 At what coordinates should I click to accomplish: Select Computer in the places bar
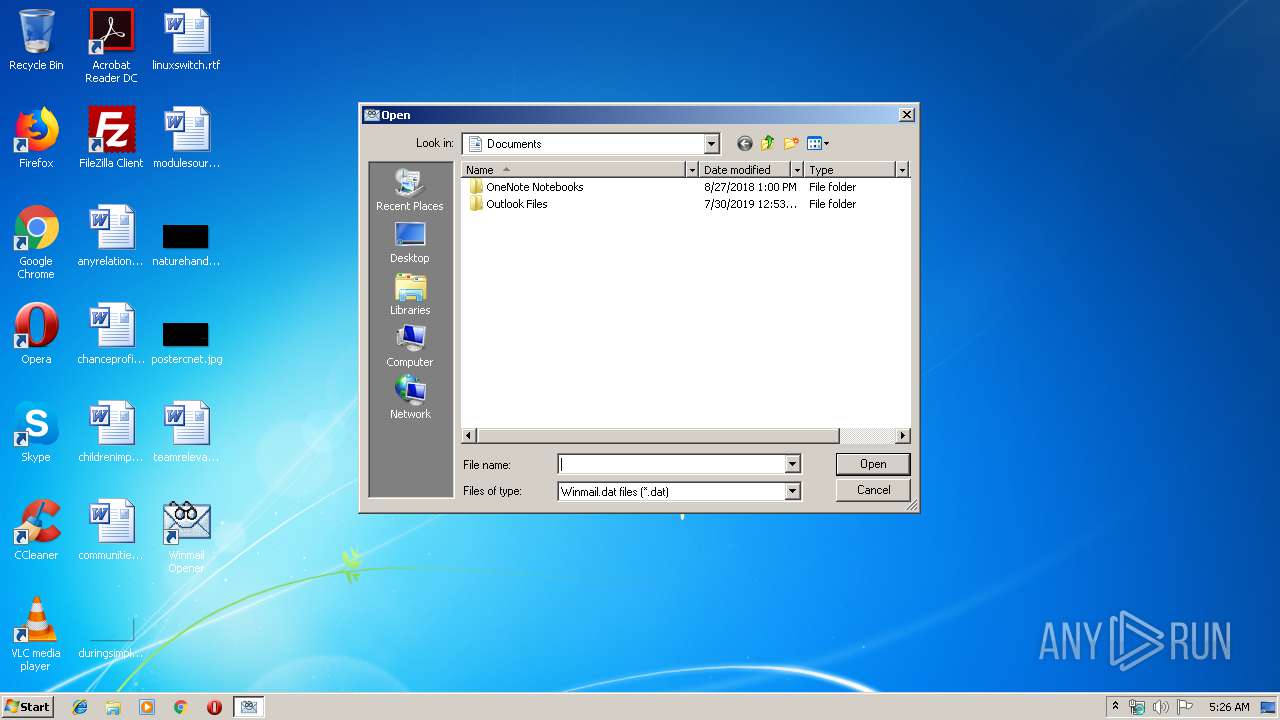coord(410,346)
